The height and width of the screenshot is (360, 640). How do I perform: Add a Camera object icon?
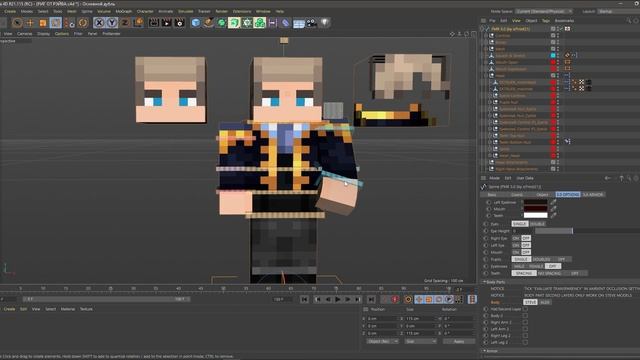[311, 23]
